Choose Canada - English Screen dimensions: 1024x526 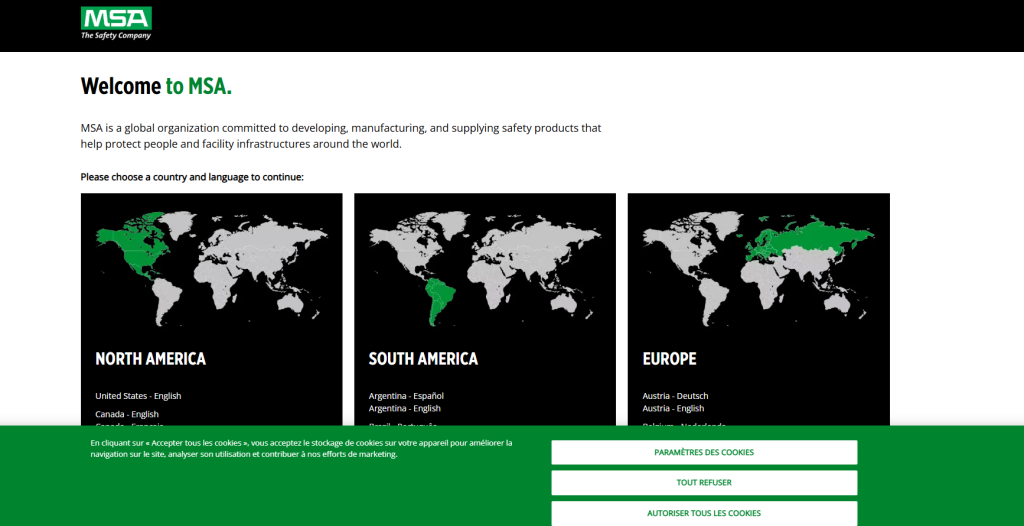[x=127, y=414]
